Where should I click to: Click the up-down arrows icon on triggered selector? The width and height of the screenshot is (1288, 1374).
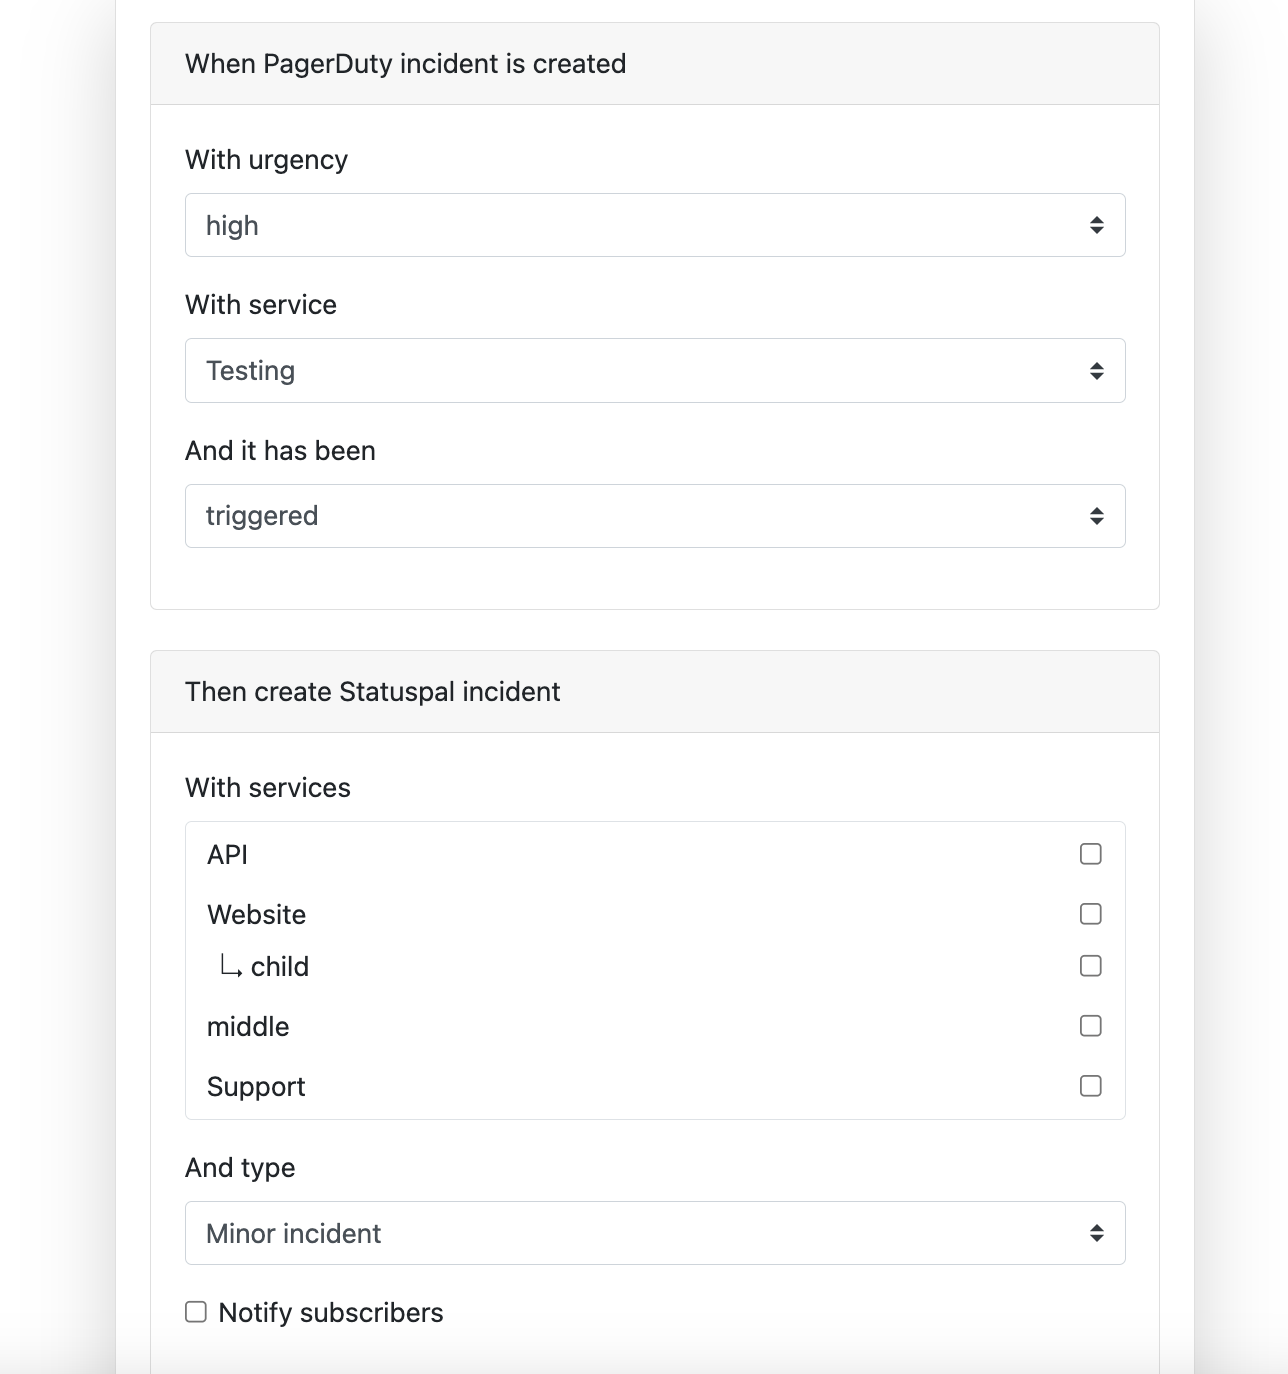(1097, 516)
